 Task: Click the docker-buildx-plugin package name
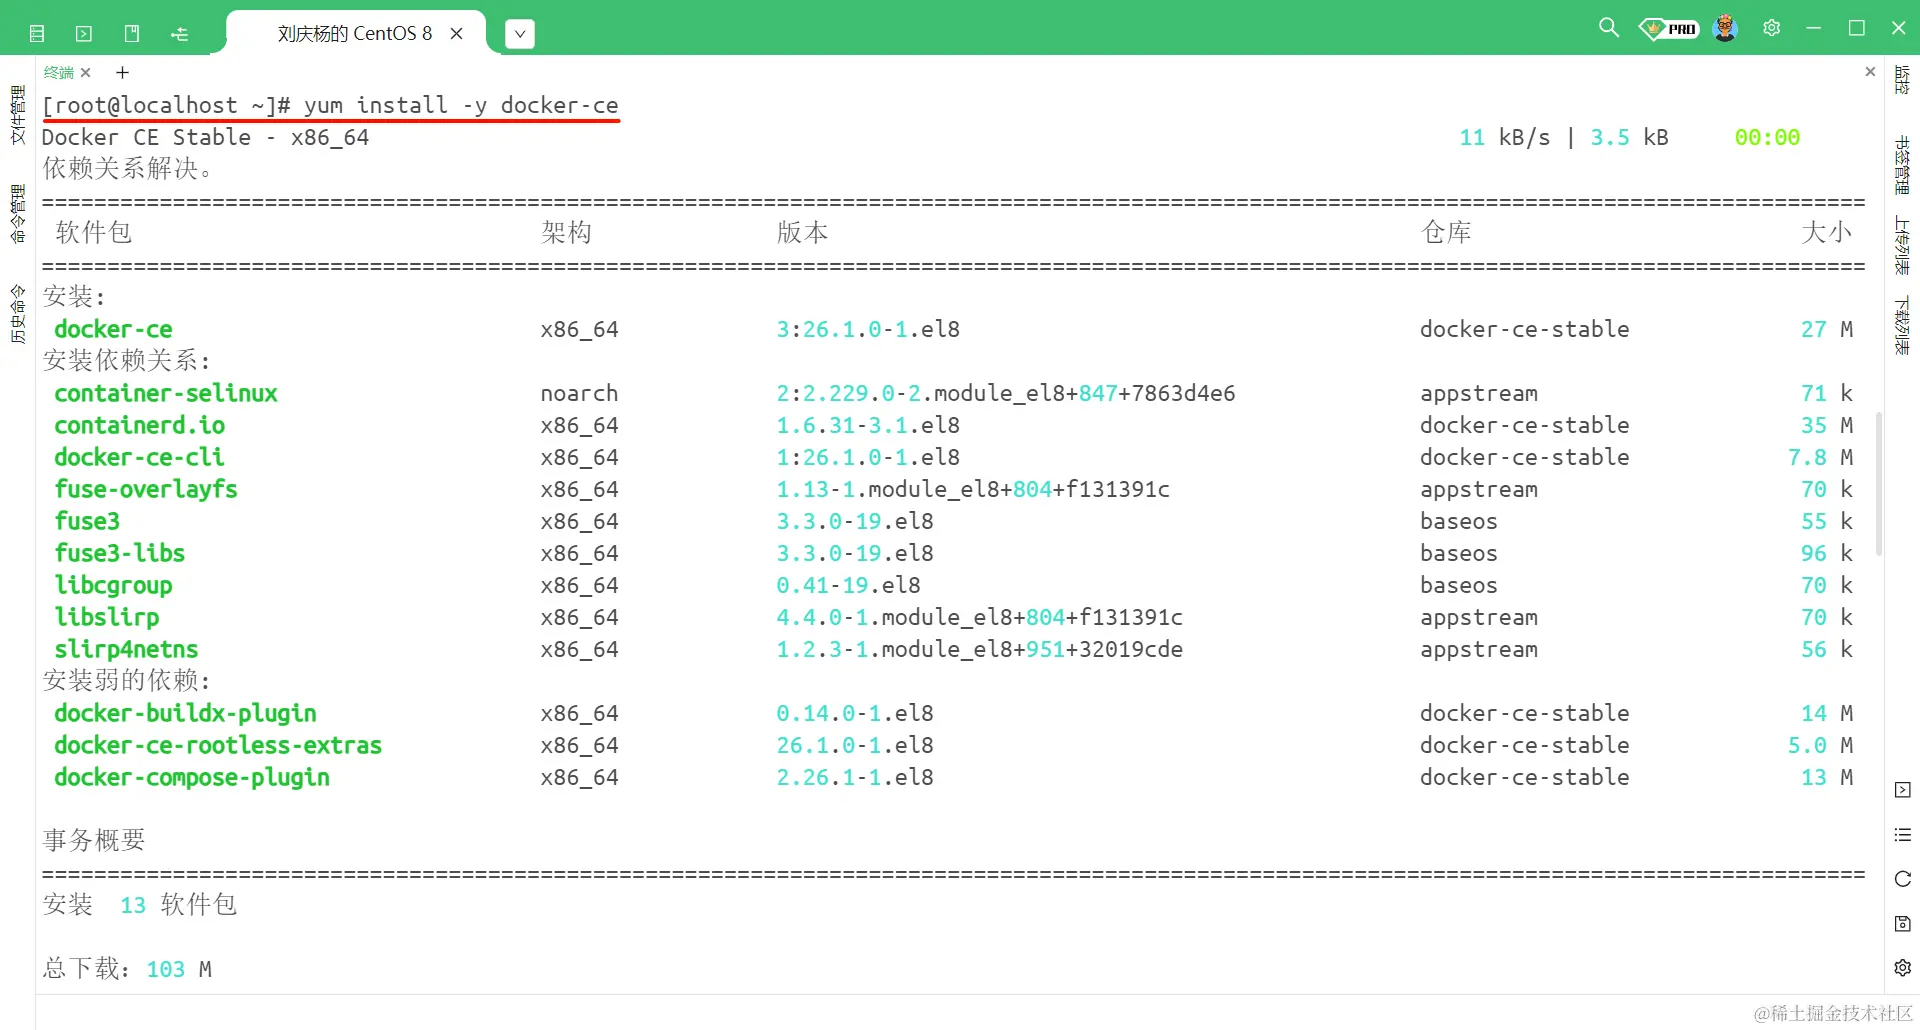pyautogui.click(x=185, y=713)
